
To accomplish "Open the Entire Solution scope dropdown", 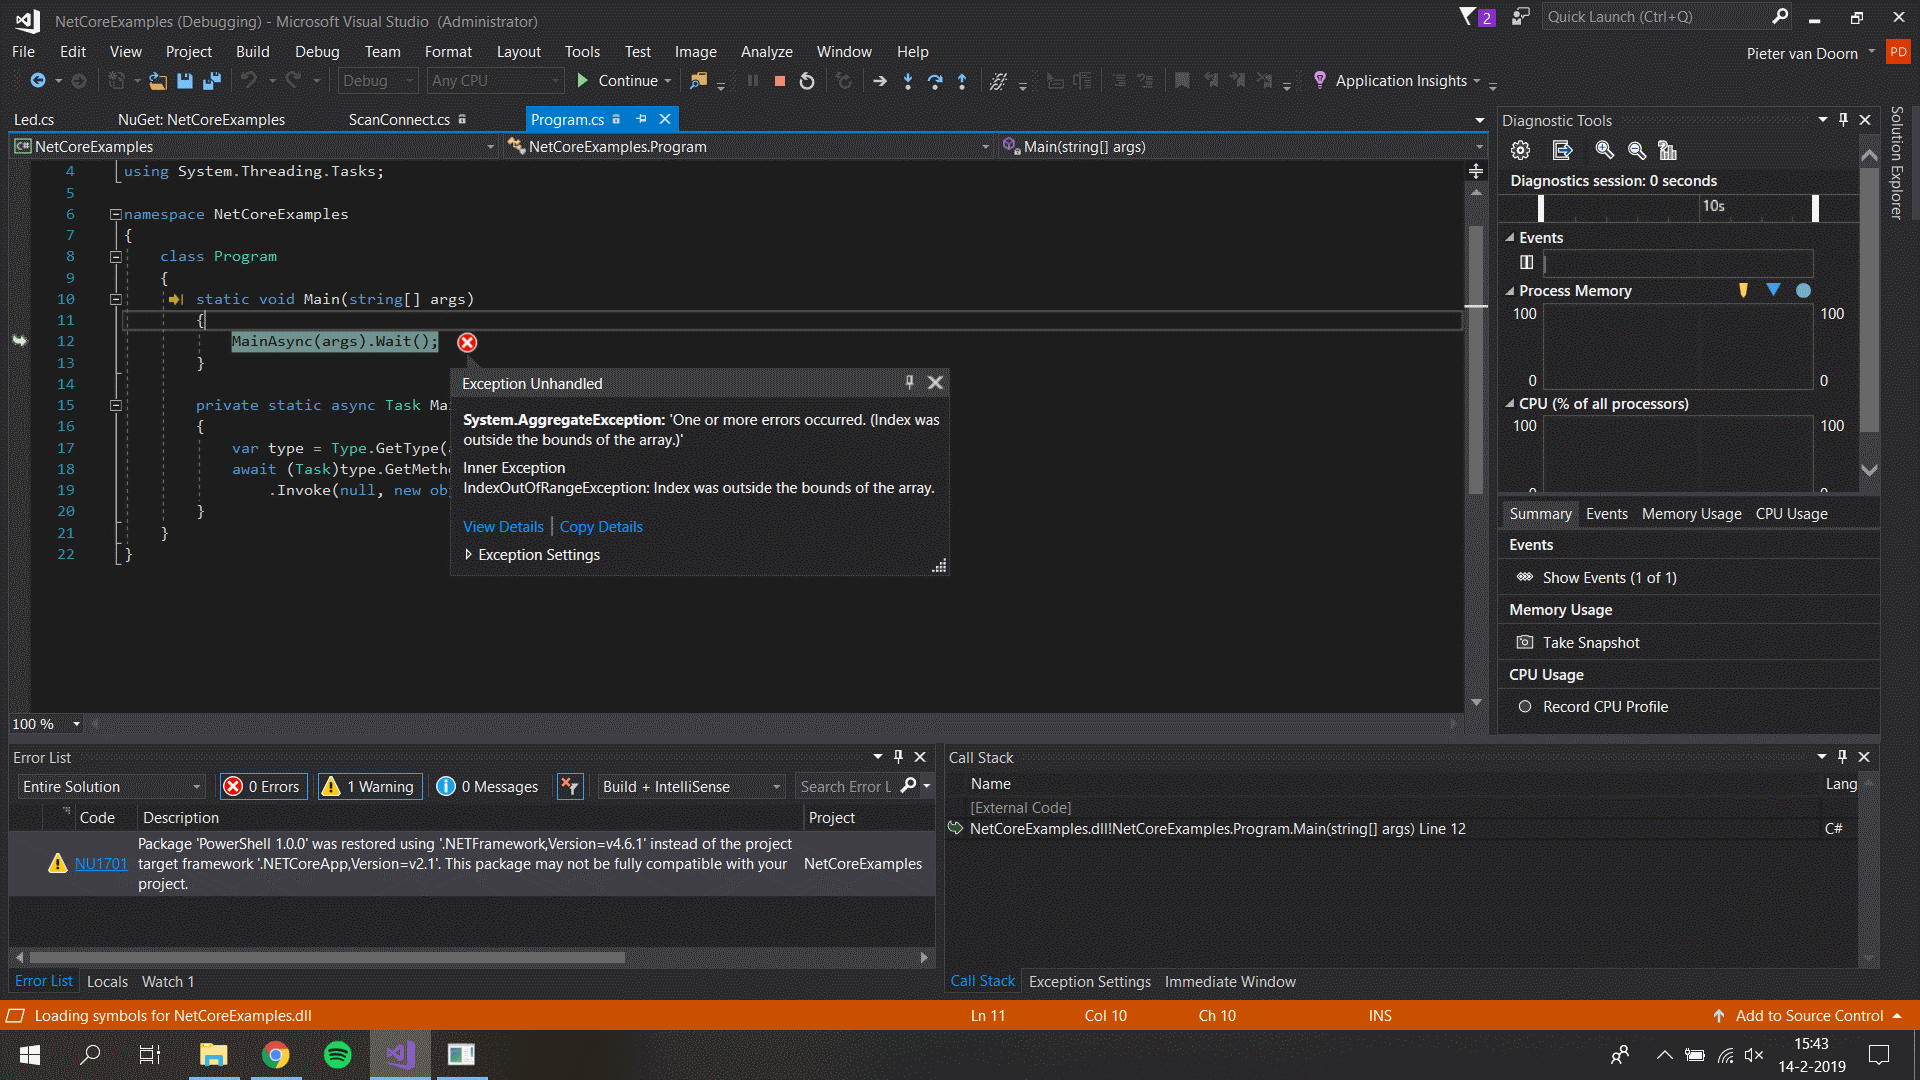I will 112,787.
